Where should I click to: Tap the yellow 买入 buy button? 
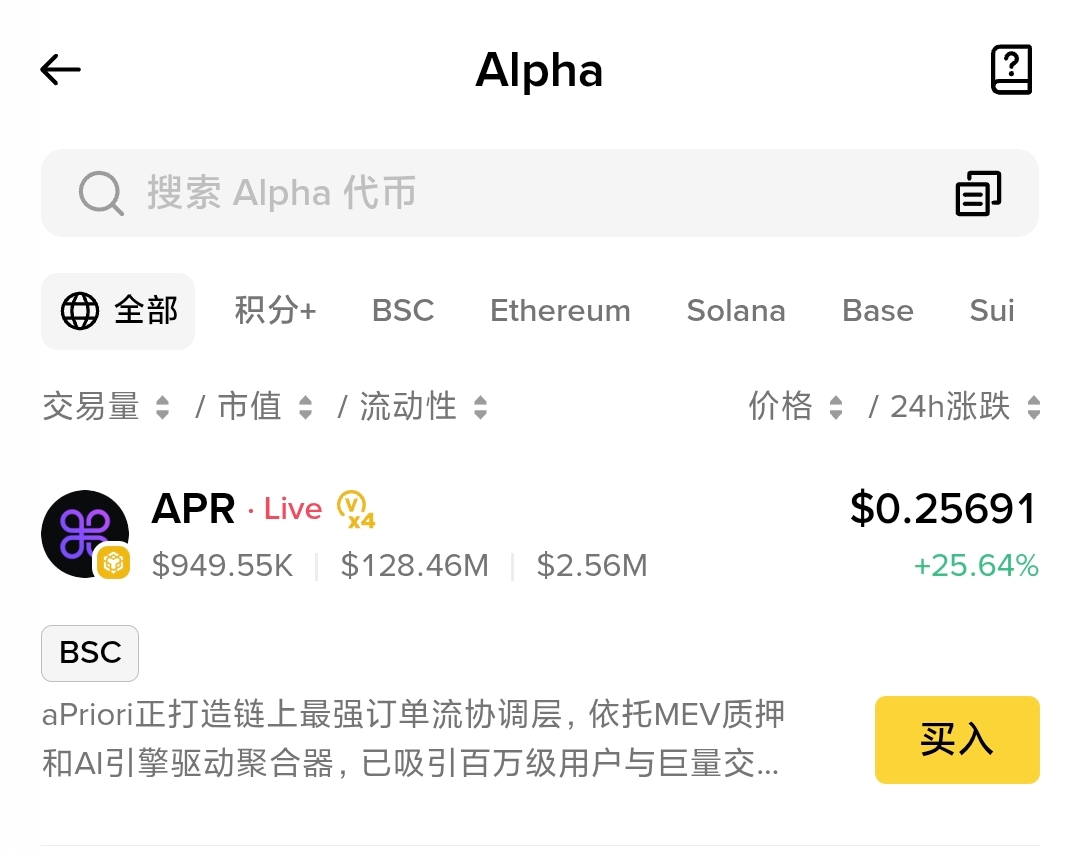pos(956,740)
